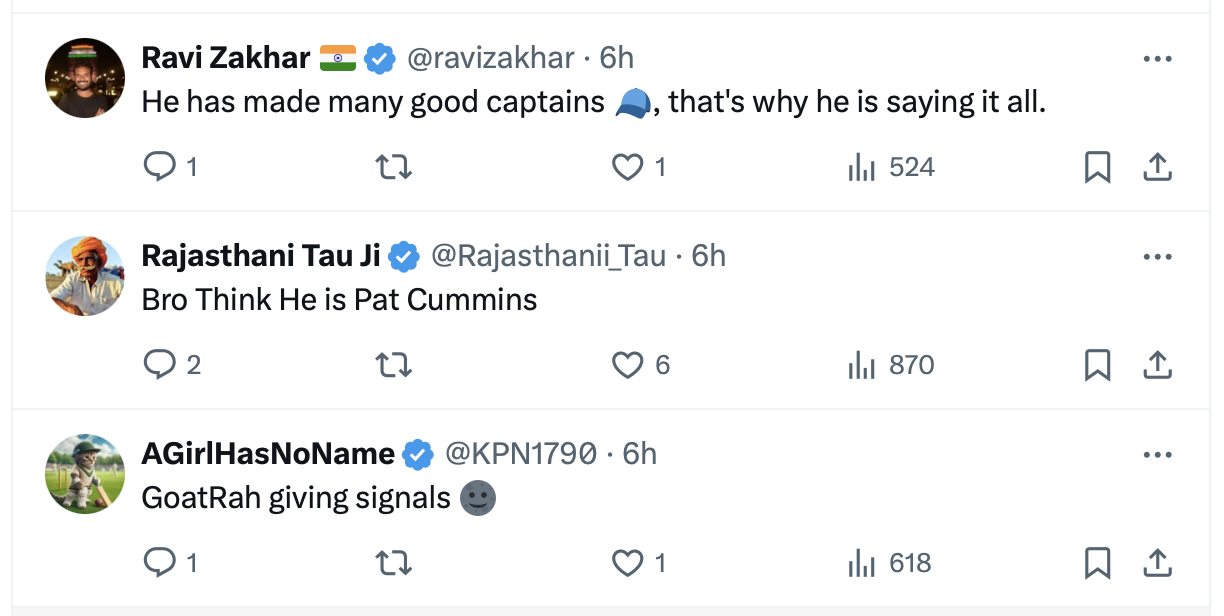
Task: Open AGirlHasNoName's profile picture
Action: click(x=85, y=474)
